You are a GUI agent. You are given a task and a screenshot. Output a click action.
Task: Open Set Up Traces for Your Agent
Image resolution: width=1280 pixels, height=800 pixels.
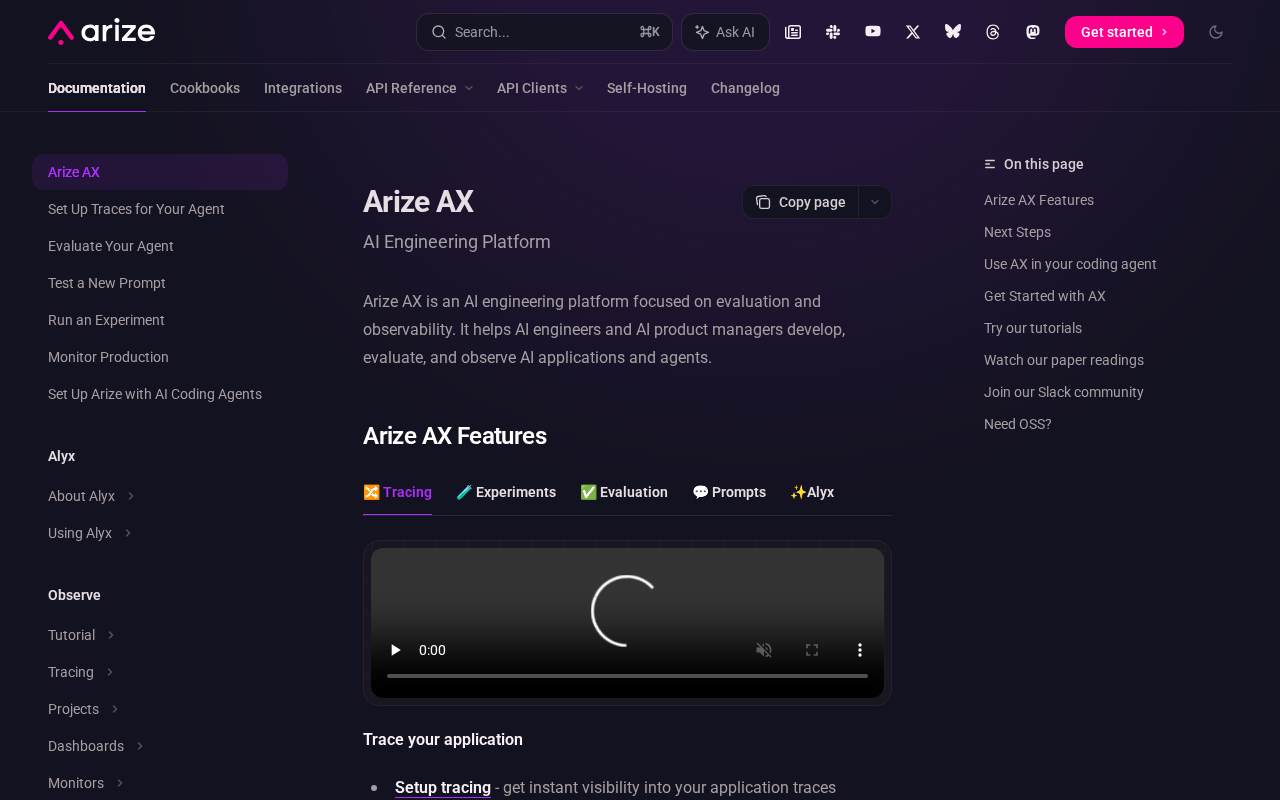click(x=136, y=209)
